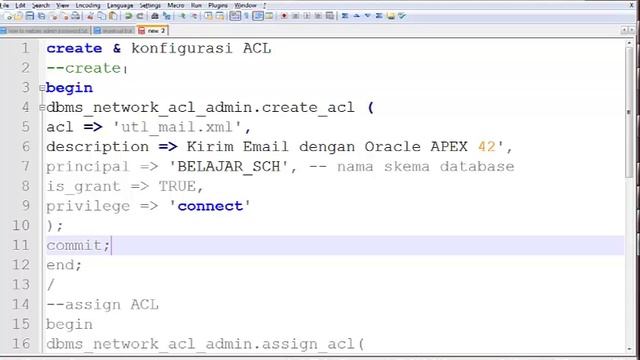The height and width of the screenshot is (360, 640).
Task: Click the Stop Recording macro icon
Action: [296, 16]
